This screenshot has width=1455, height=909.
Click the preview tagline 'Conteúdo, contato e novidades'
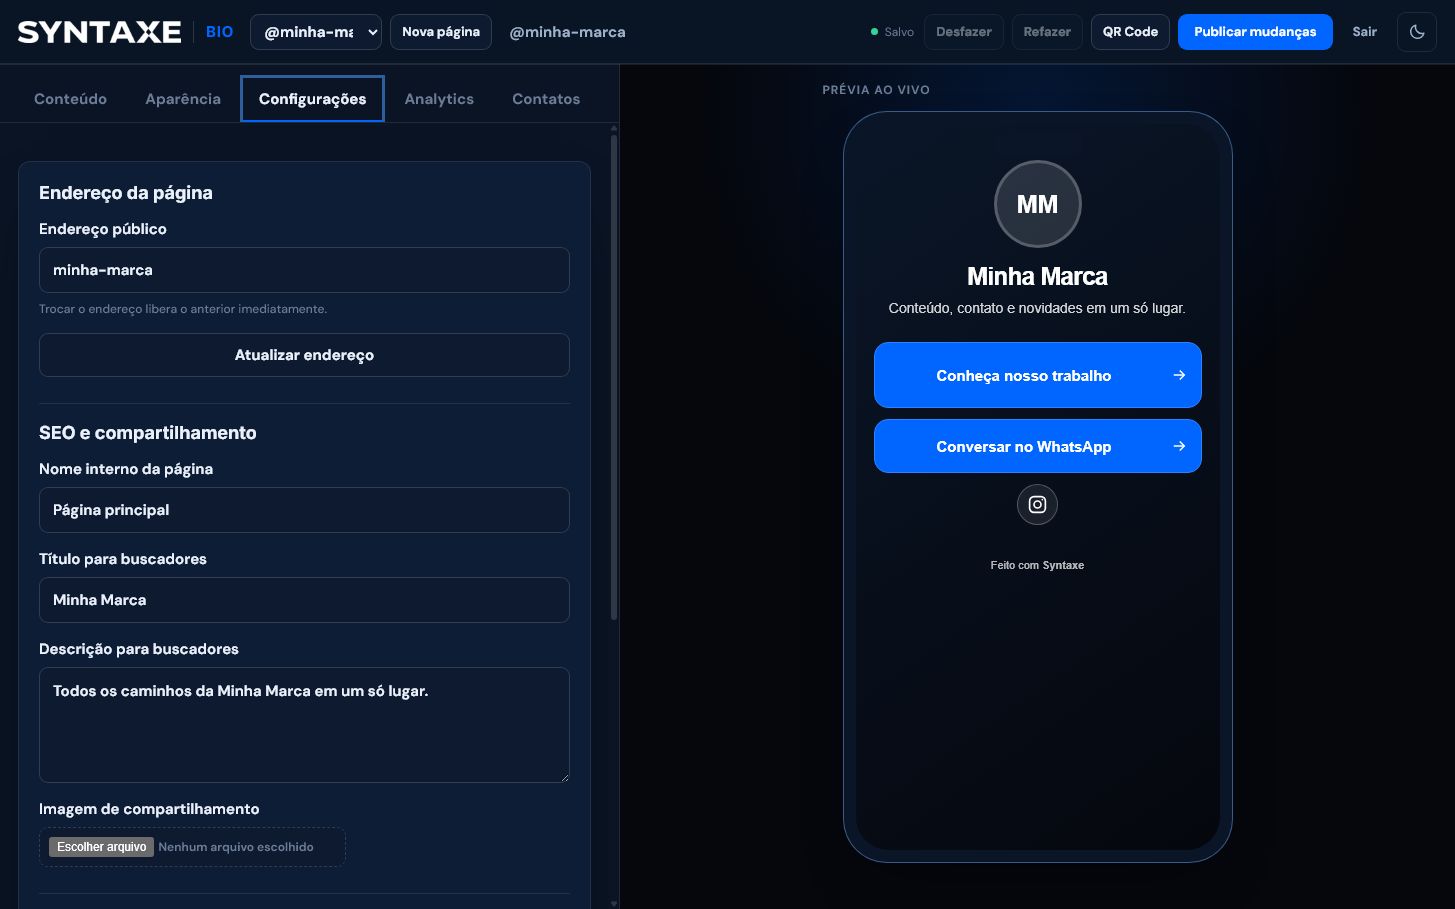(x=1037, y=308)
